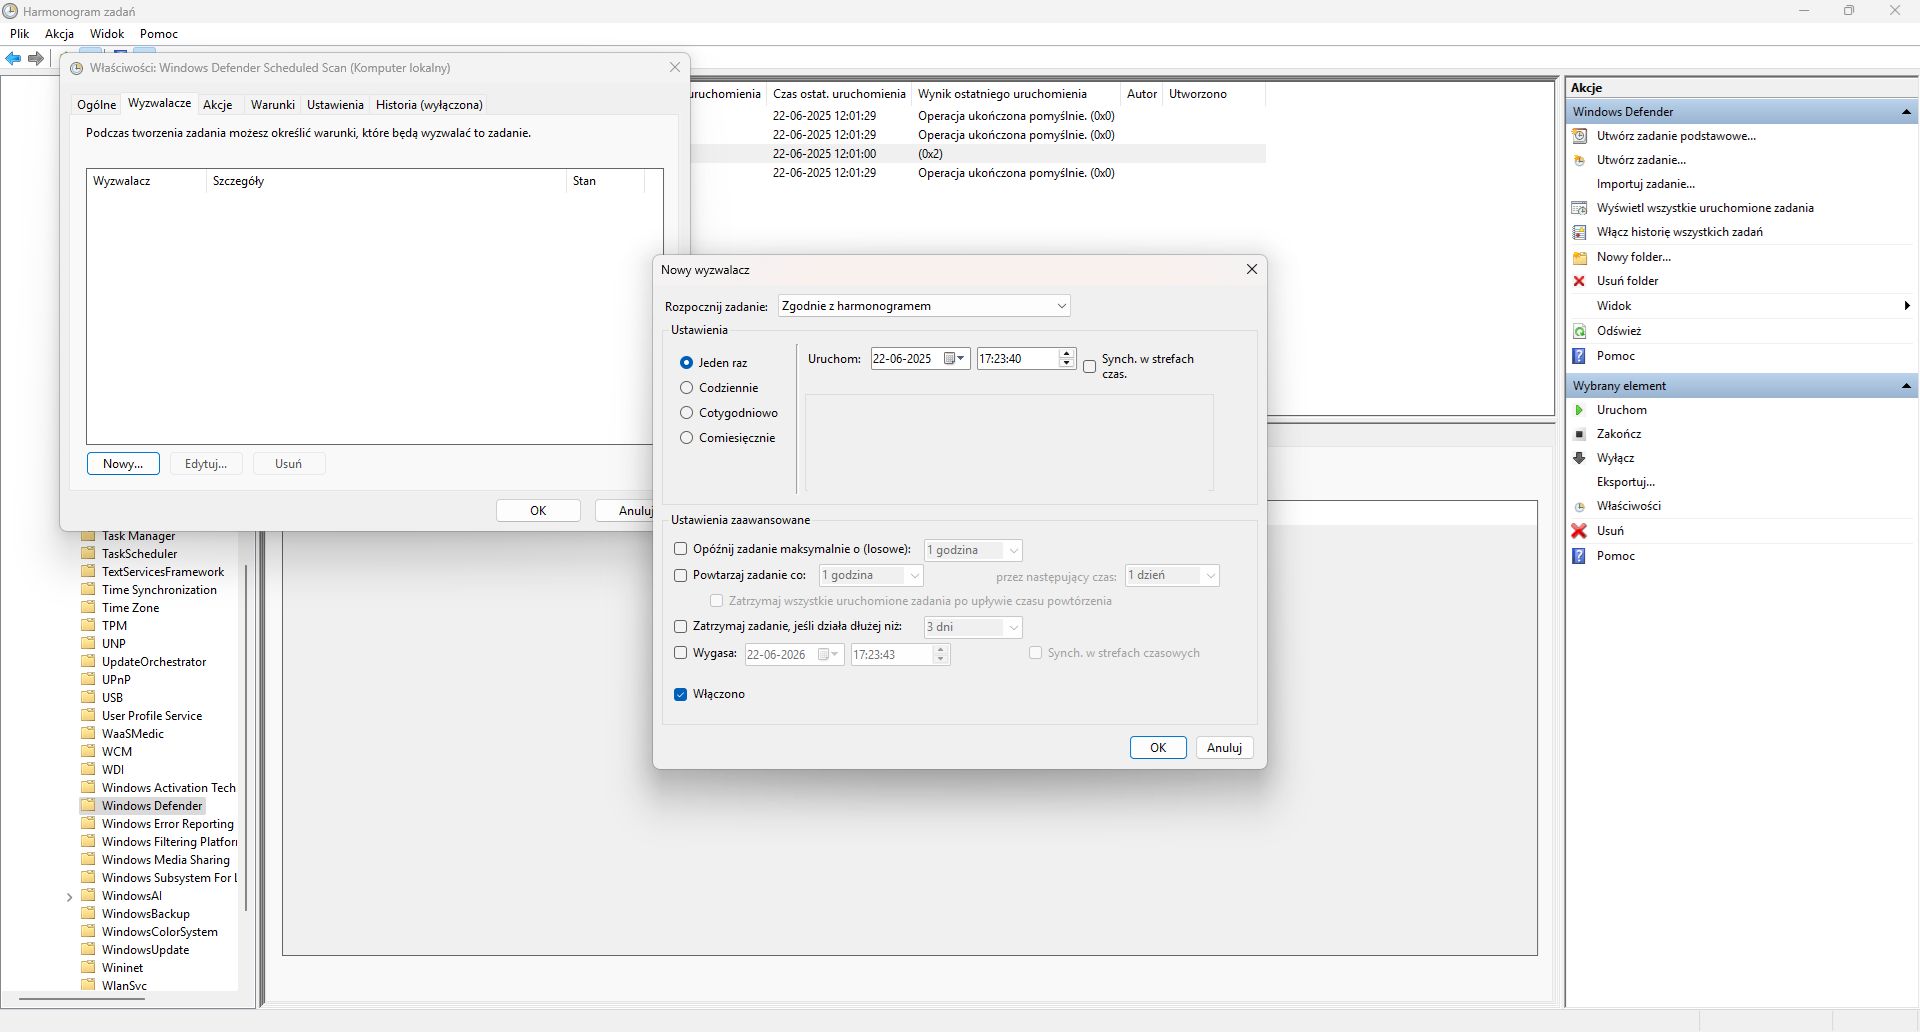Open the start date calendar dropdown
The image size is (1920, 1032).
(x=955, y=359)
